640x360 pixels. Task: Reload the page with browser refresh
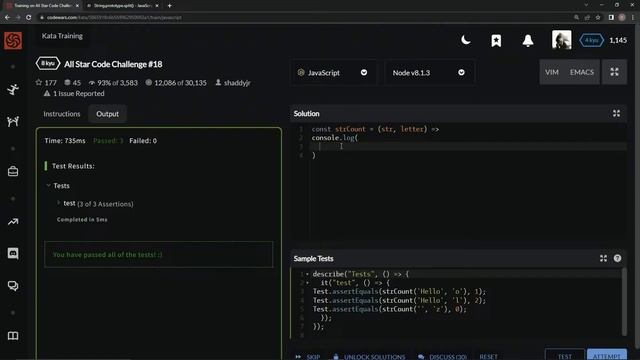[29, 18]
